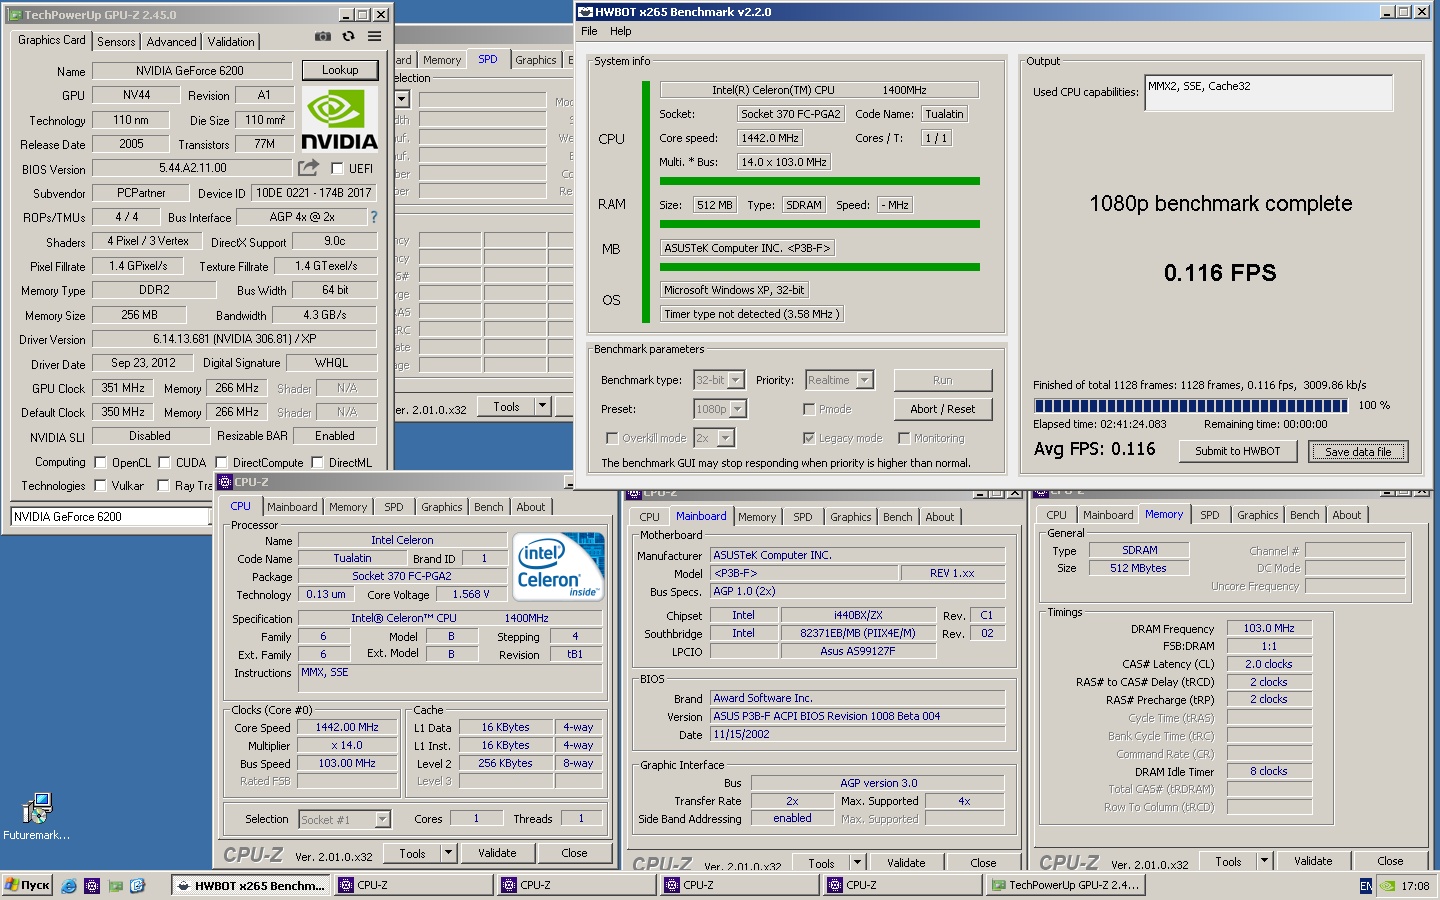
Task: Switch to the Sensors tab in GPU-Z
Action: tap(116, 42)
